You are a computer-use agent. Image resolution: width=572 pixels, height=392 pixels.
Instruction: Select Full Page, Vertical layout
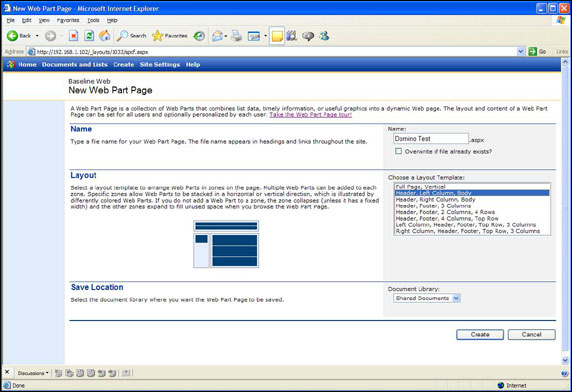click(x=472, y=187)
